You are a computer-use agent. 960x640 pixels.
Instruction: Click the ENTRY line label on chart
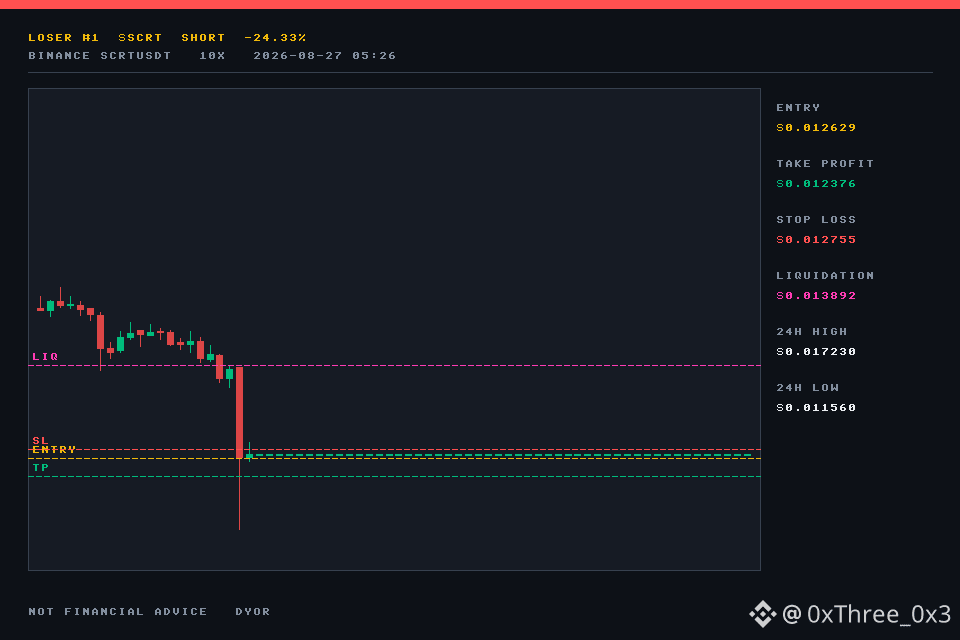[x=54, y=450]
